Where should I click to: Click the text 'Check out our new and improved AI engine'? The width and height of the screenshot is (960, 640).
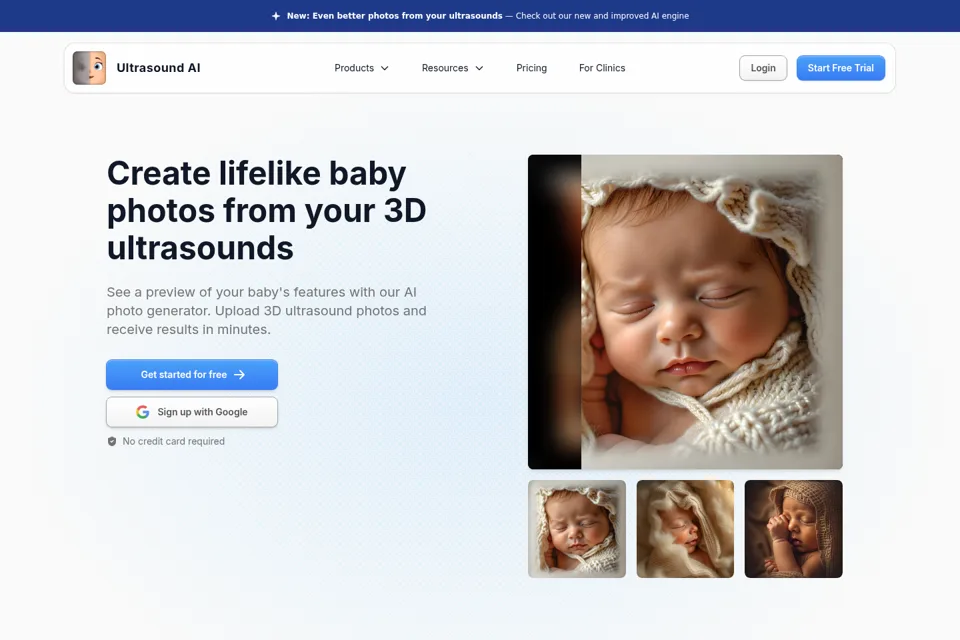602,16
